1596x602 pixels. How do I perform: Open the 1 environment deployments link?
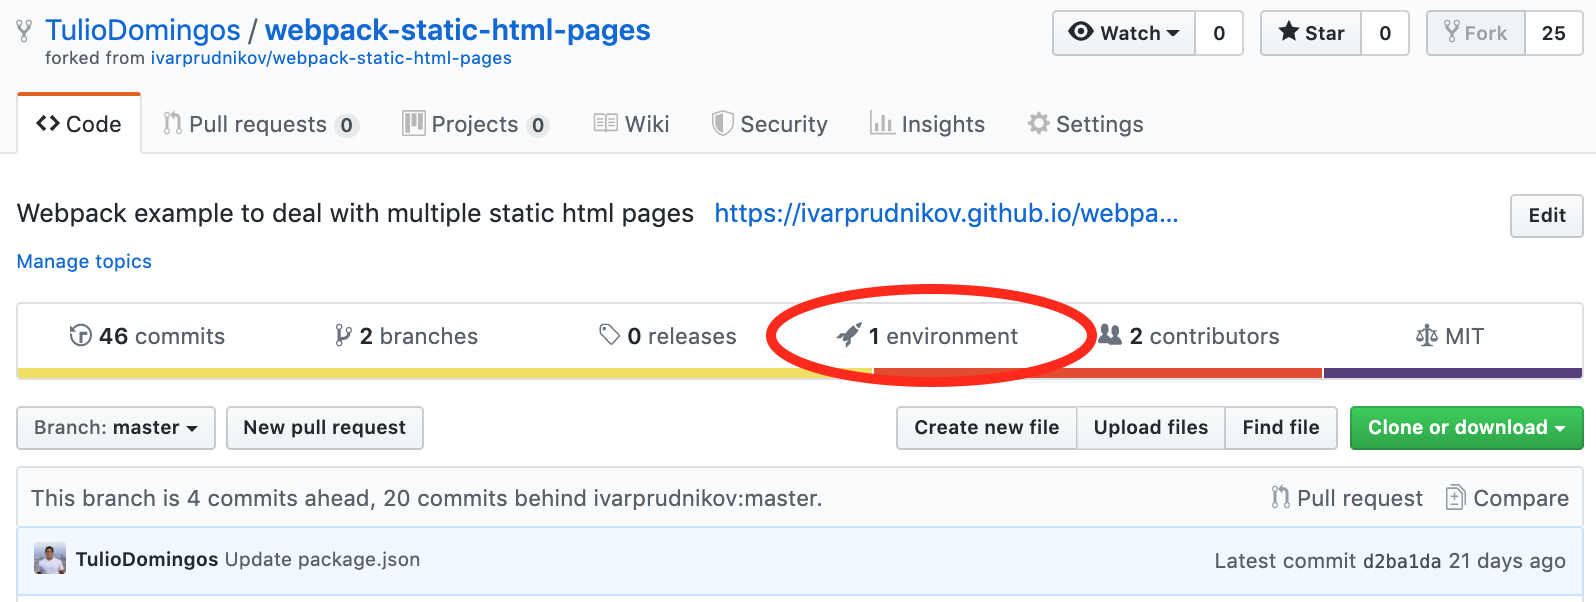(927, 336)
